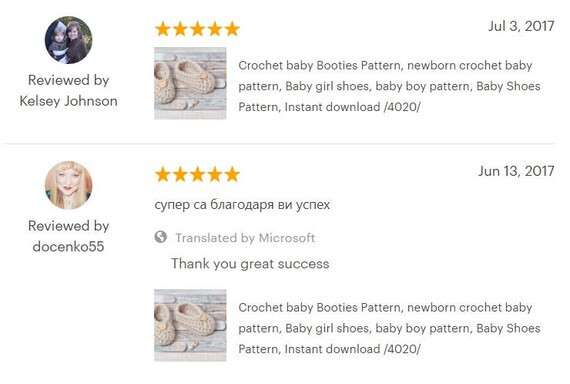Click the Jun 13, 2017 review date
The width and height of the screenshot is (570, 384).
tap(516, 171)
